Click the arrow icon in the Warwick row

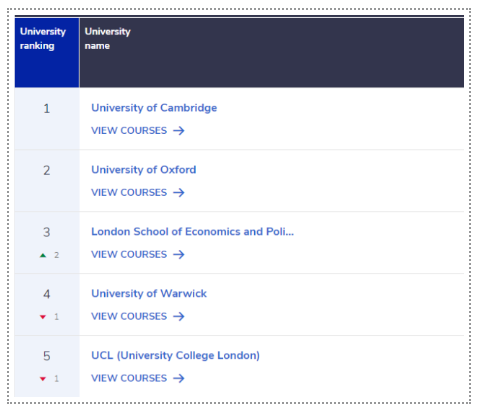pos(179,316)
